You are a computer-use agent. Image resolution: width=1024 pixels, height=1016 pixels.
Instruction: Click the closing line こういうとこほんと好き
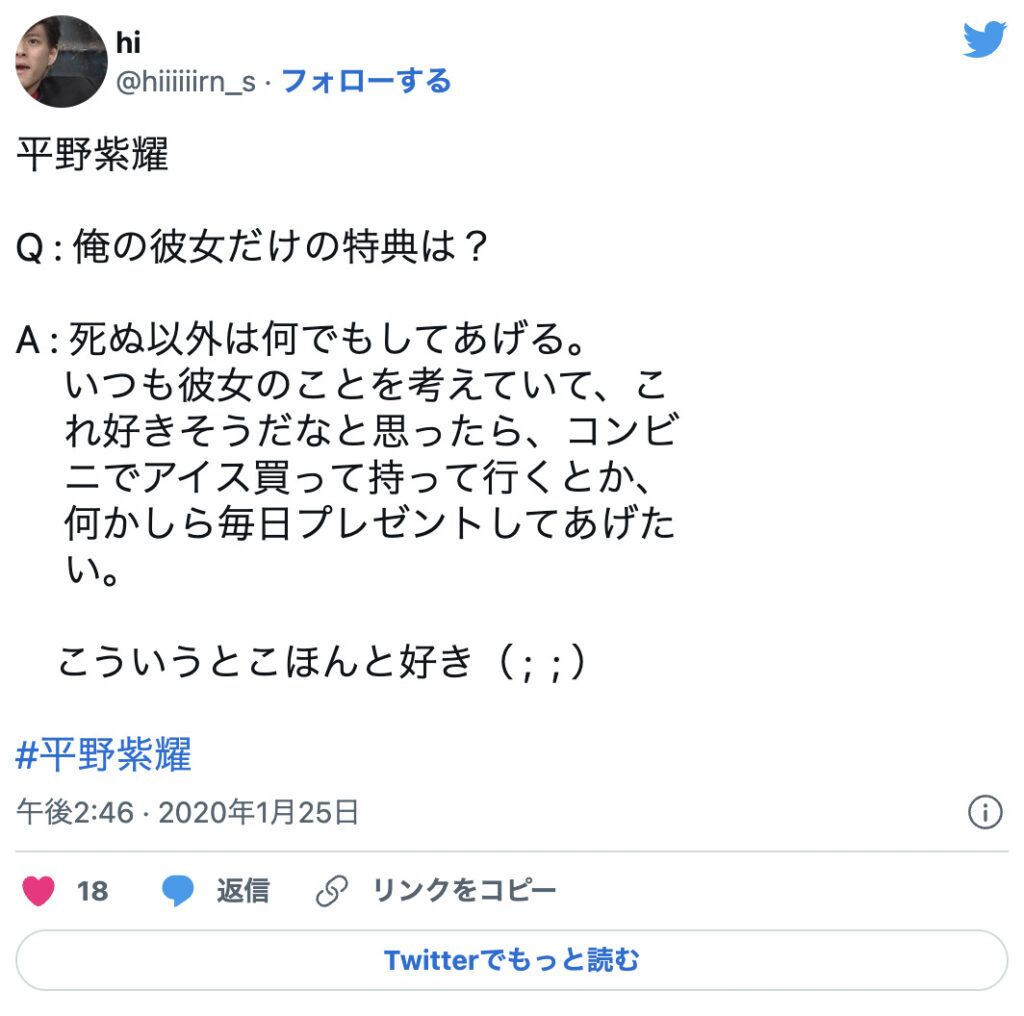(320, 661)
